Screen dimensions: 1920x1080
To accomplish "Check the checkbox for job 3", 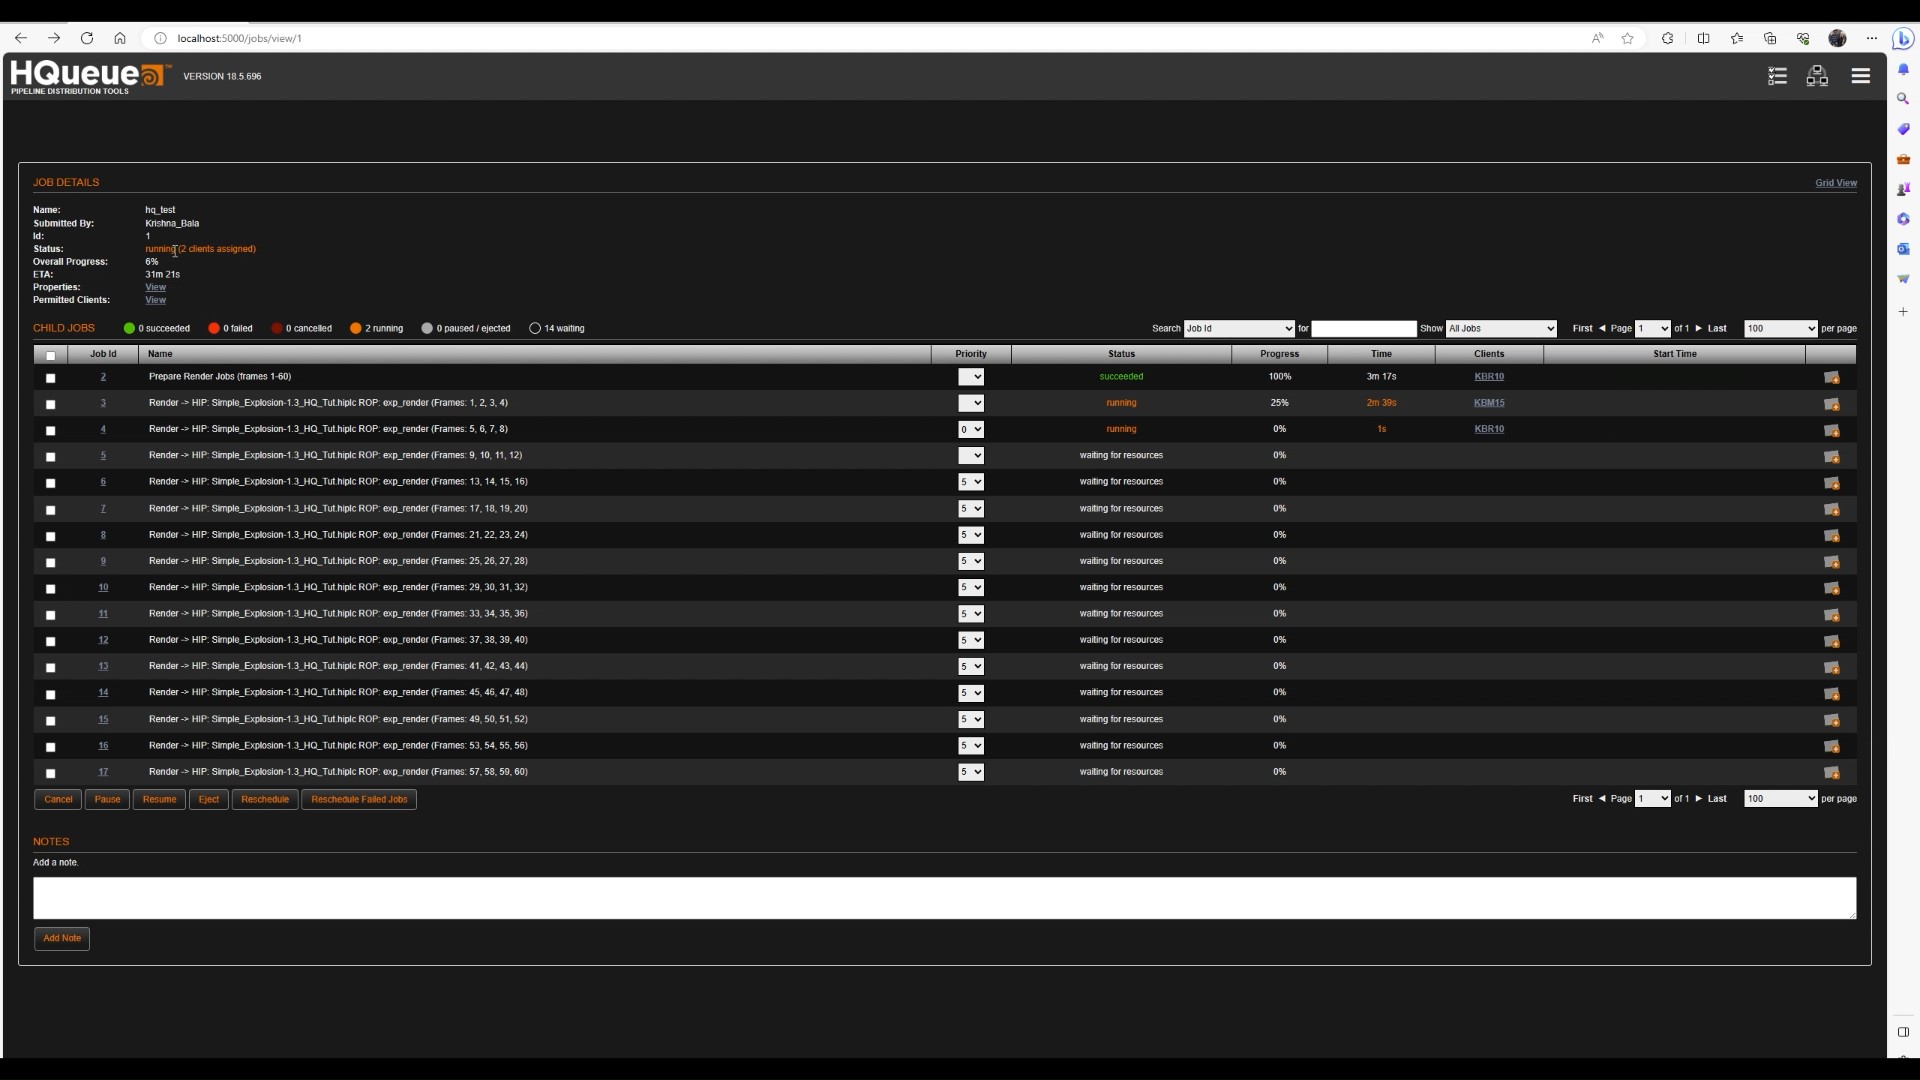I will click(51, 405).
